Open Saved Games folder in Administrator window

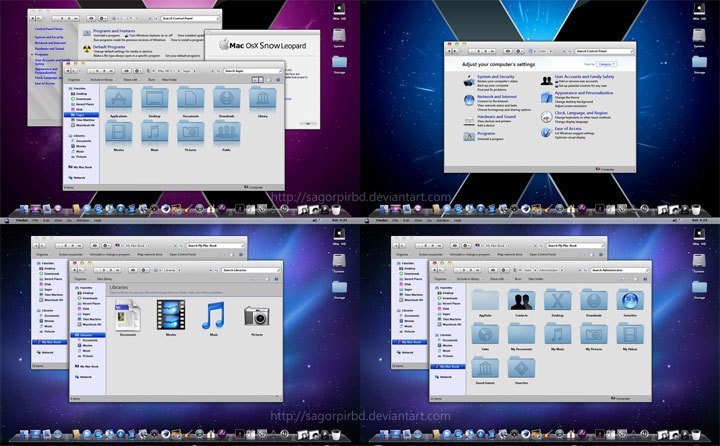coord(485,367)
